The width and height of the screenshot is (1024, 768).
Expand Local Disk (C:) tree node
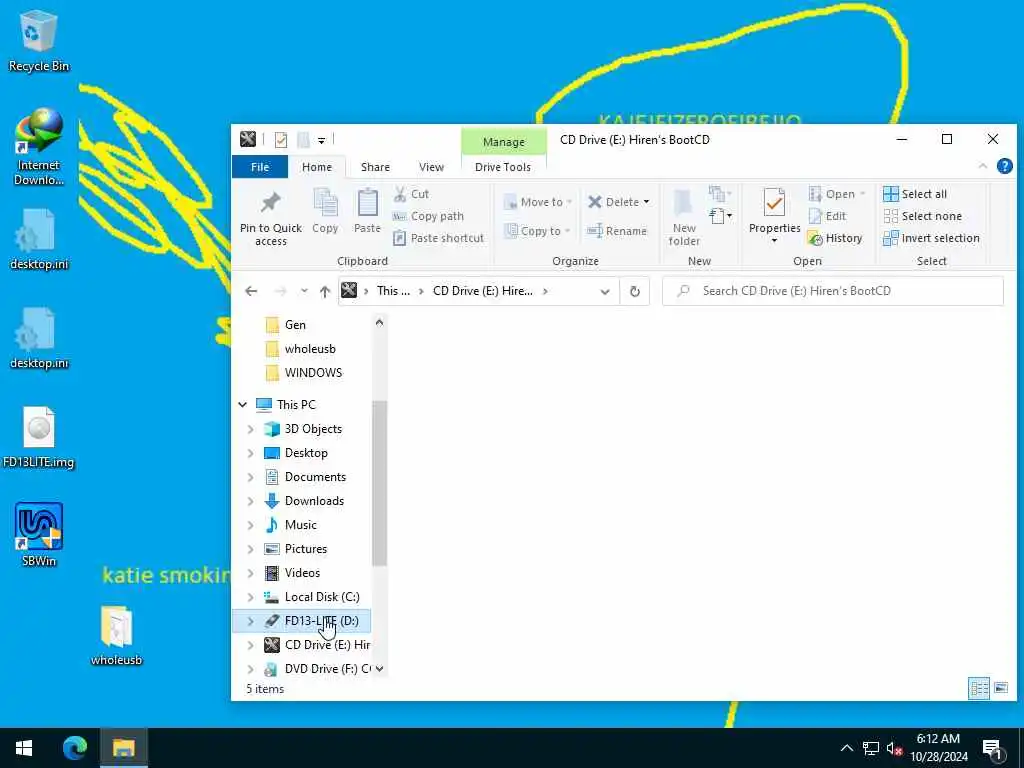251,598
